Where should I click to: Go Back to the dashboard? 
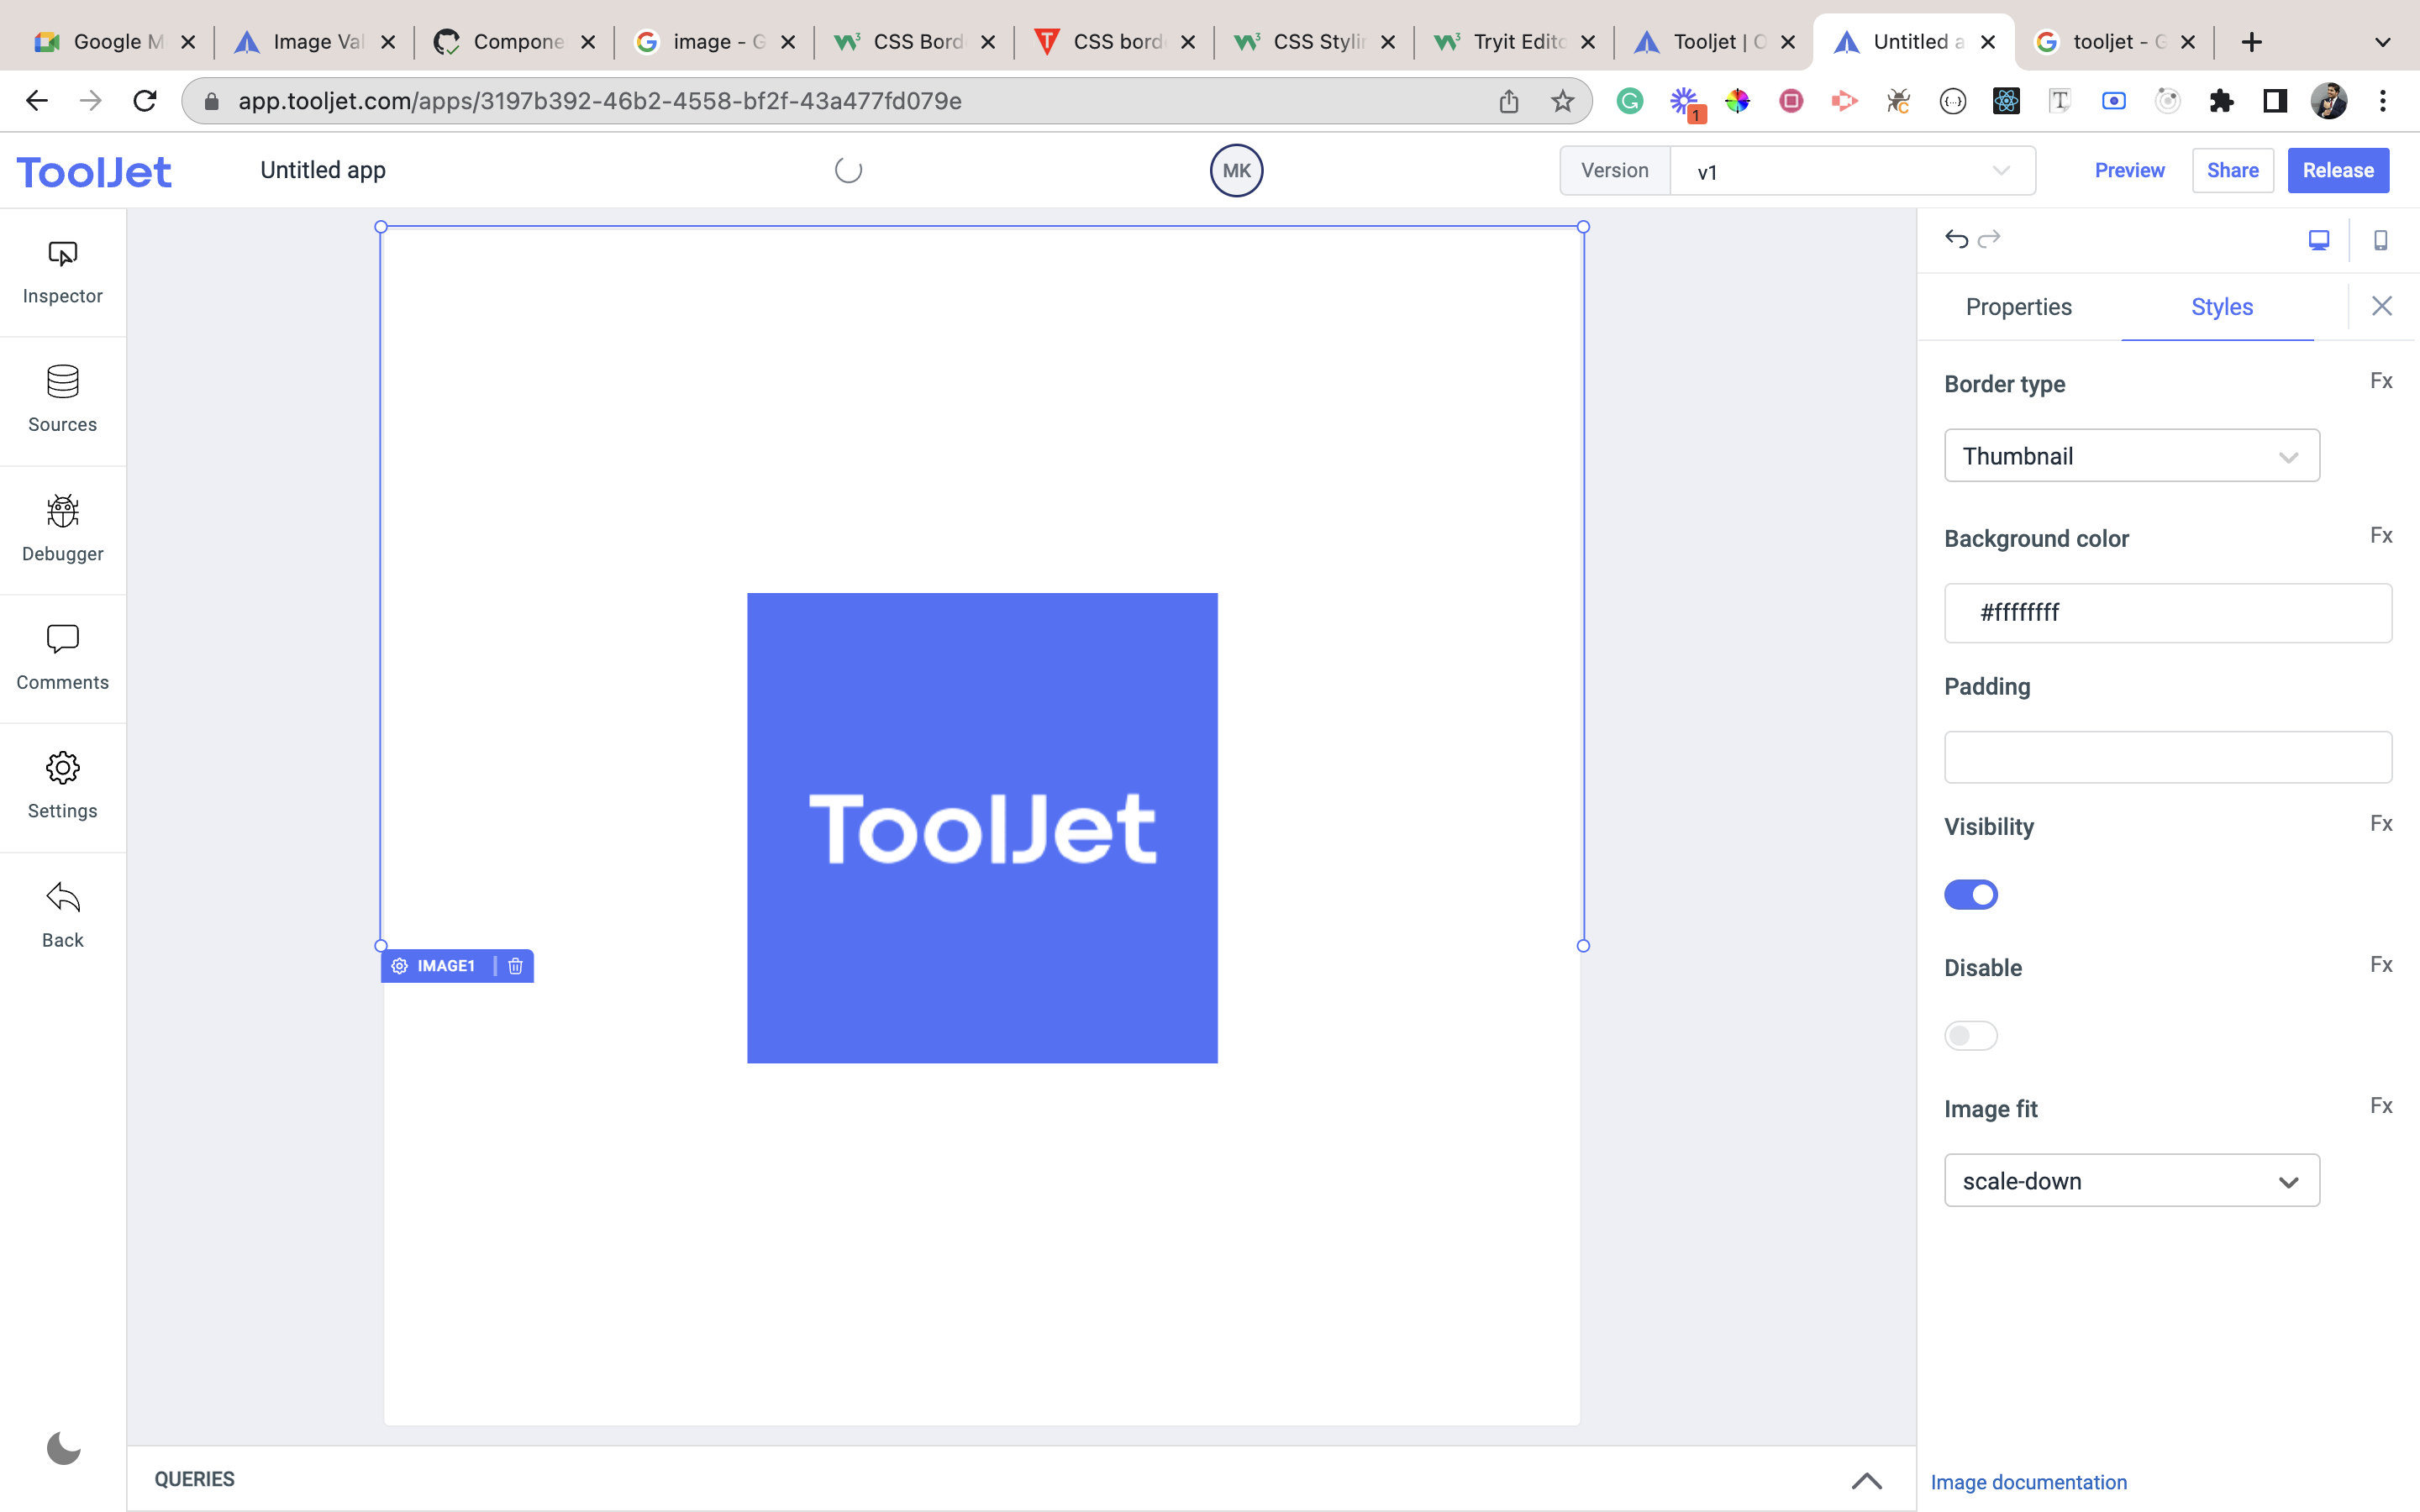click(x=62, y=915)
